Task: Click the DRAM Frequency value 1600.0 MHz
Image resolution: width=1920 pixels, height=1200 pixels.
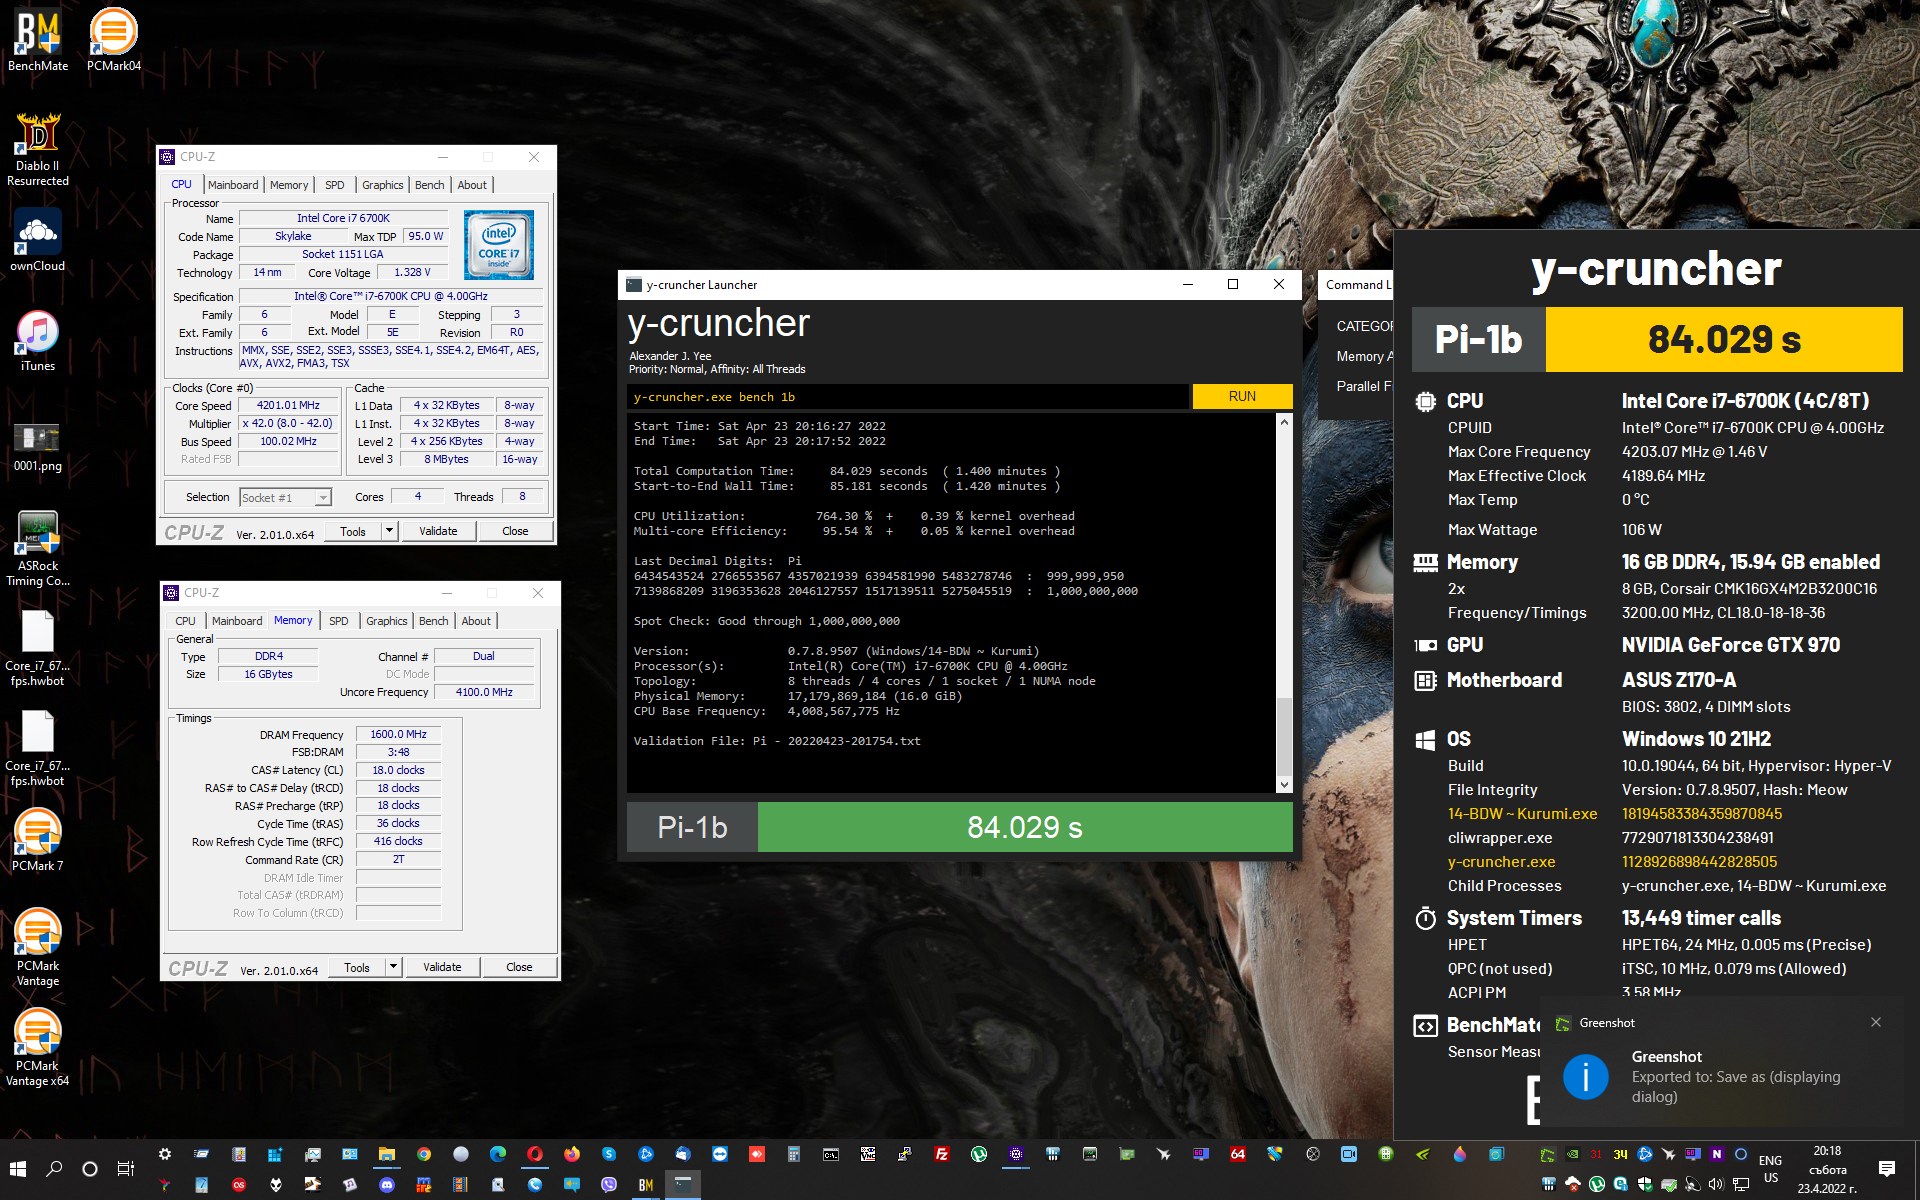Action: pos(398,734)
